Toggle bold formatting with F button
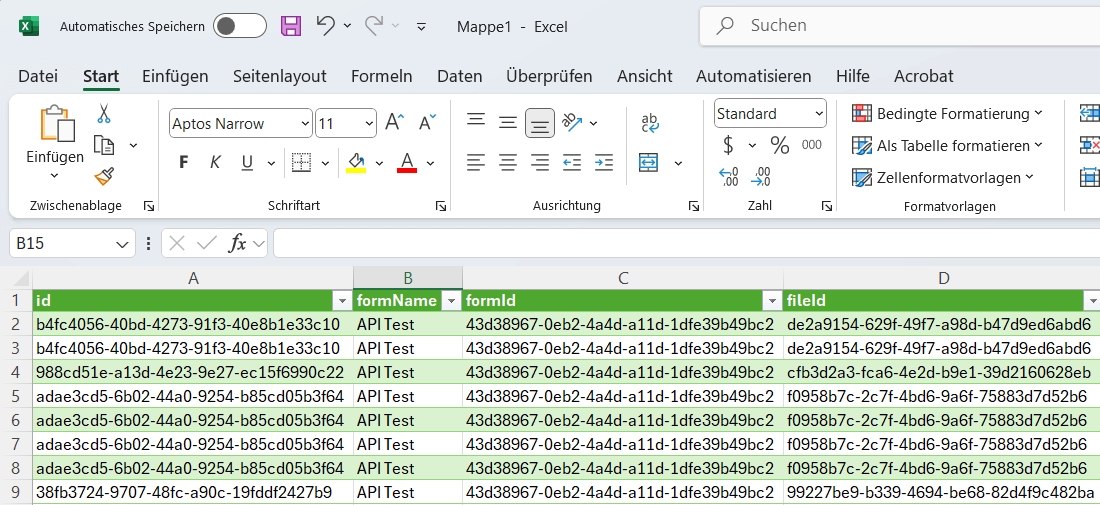 [183, 162]
